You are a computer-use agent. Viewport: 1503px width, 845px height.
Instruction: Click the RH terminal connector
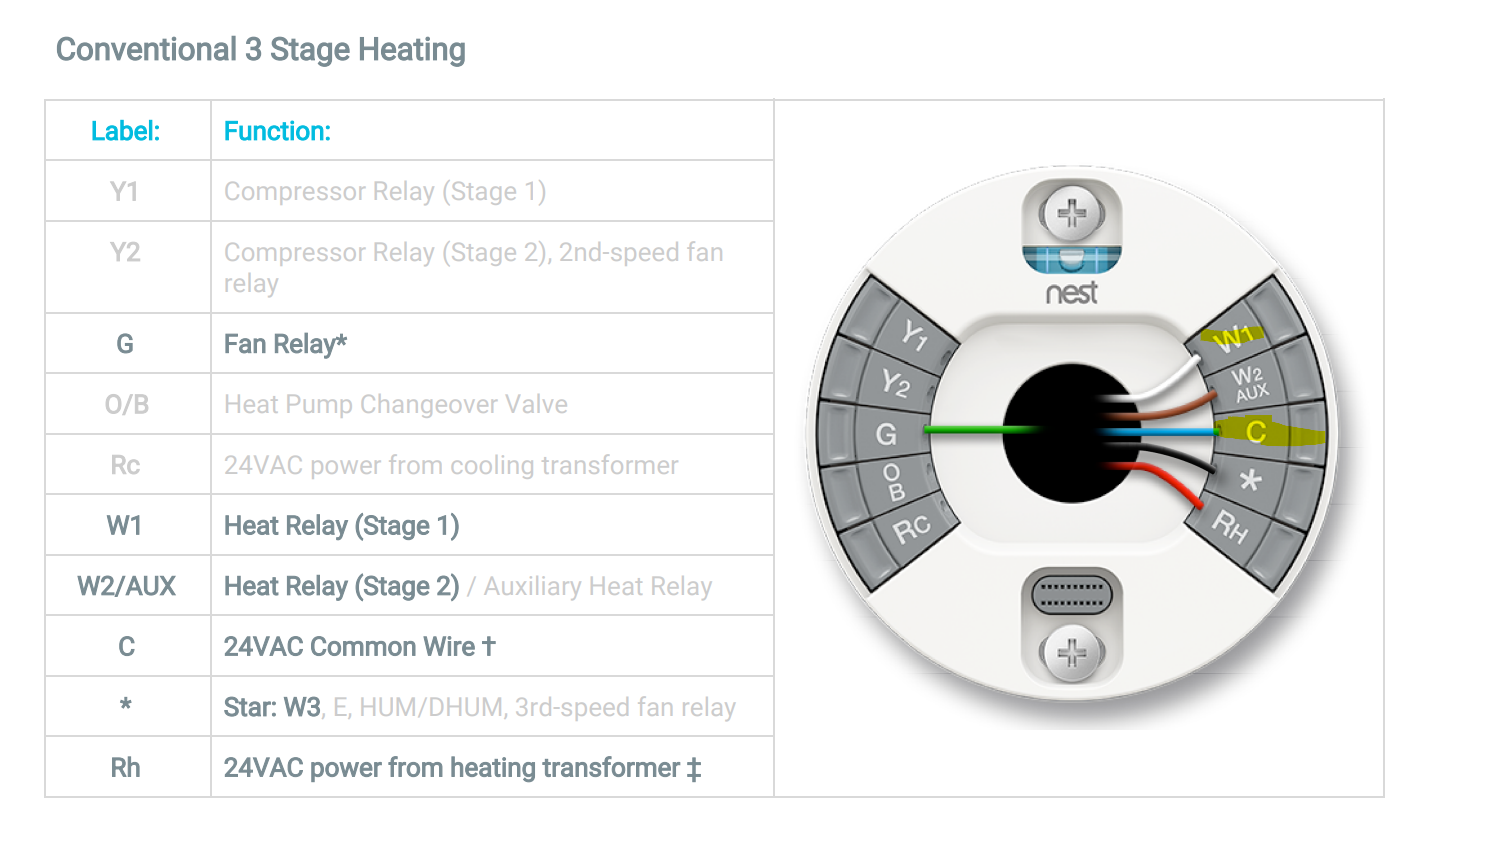tap(1230, 526)
